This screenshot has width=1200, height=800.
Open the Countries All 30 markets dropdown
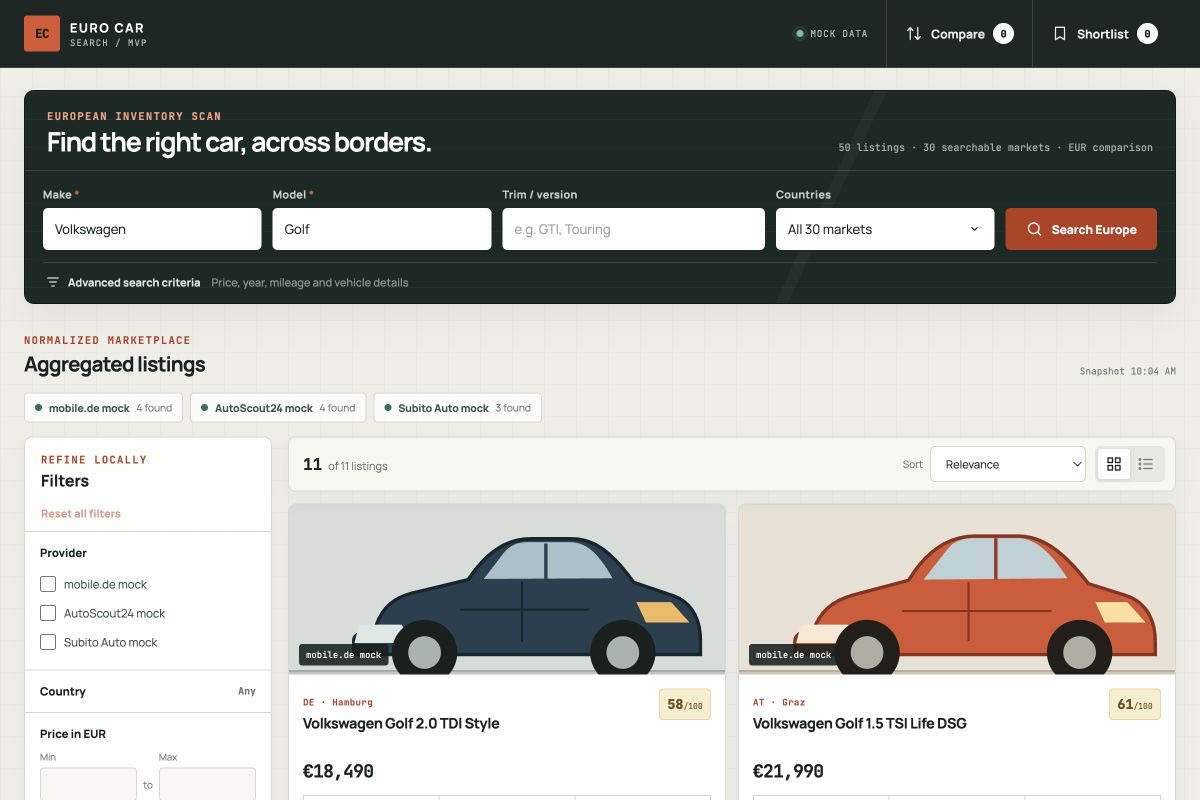[x=885, y=229]
